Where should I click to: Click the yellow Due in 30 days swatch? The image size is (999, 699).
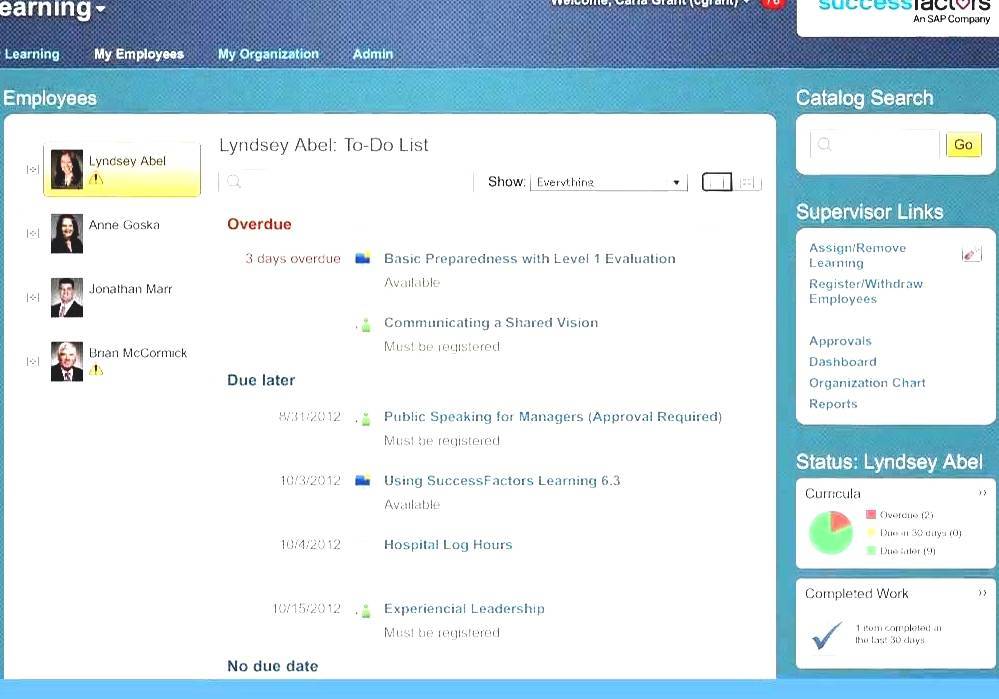point(871,532)
